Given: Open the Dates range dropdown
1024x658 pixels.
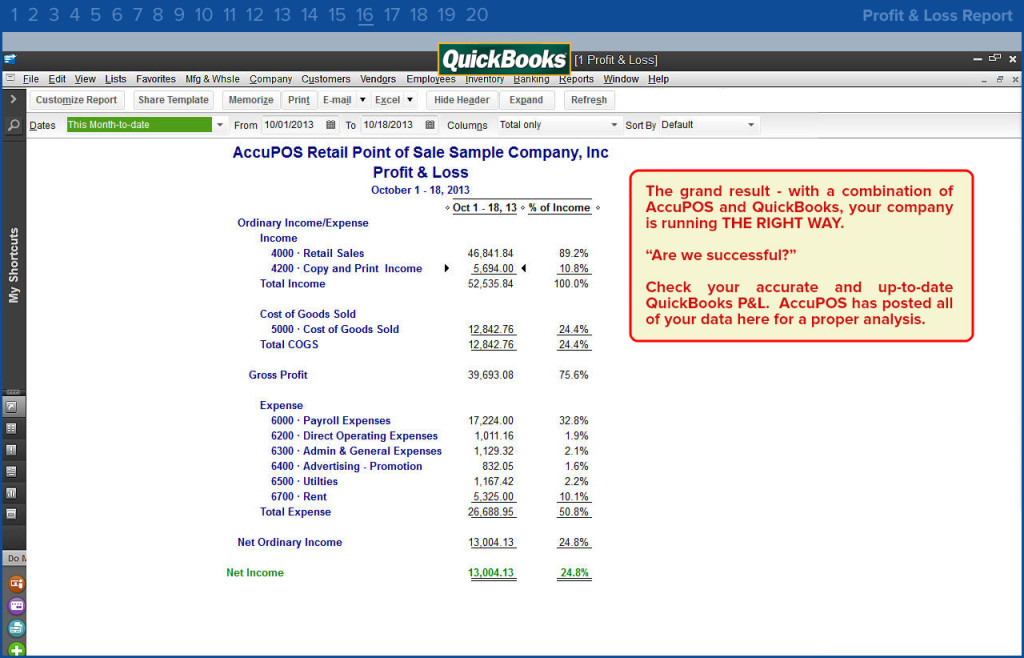Looking at the screenshot, I should (x=220, y=125).
